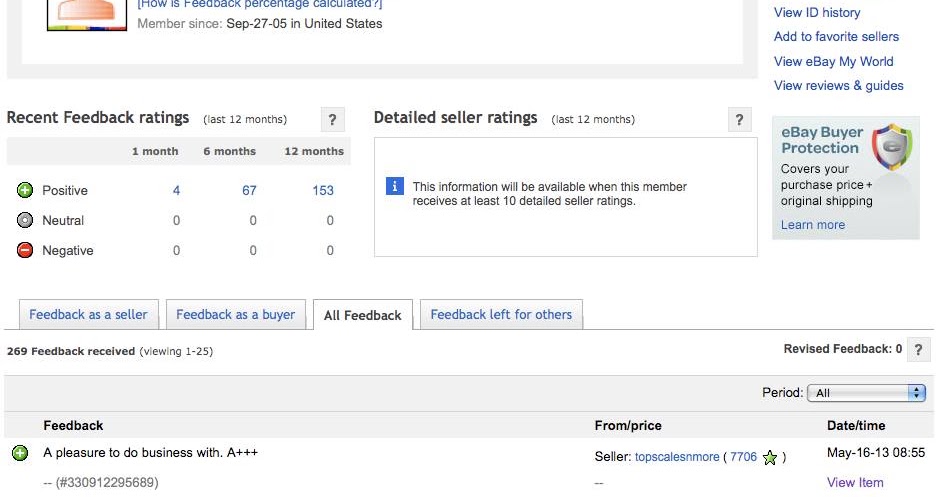Click the red Negative feedback minus icon
Screen dimensions: 945x497
click(x=25, y=250)
